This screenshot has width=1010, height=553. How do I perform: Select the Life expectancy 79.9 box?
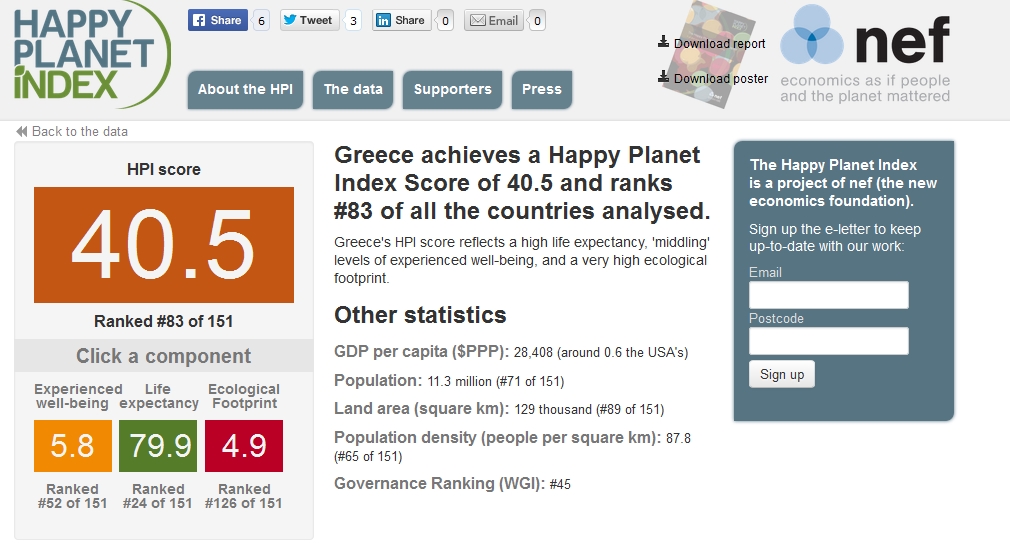158,445
